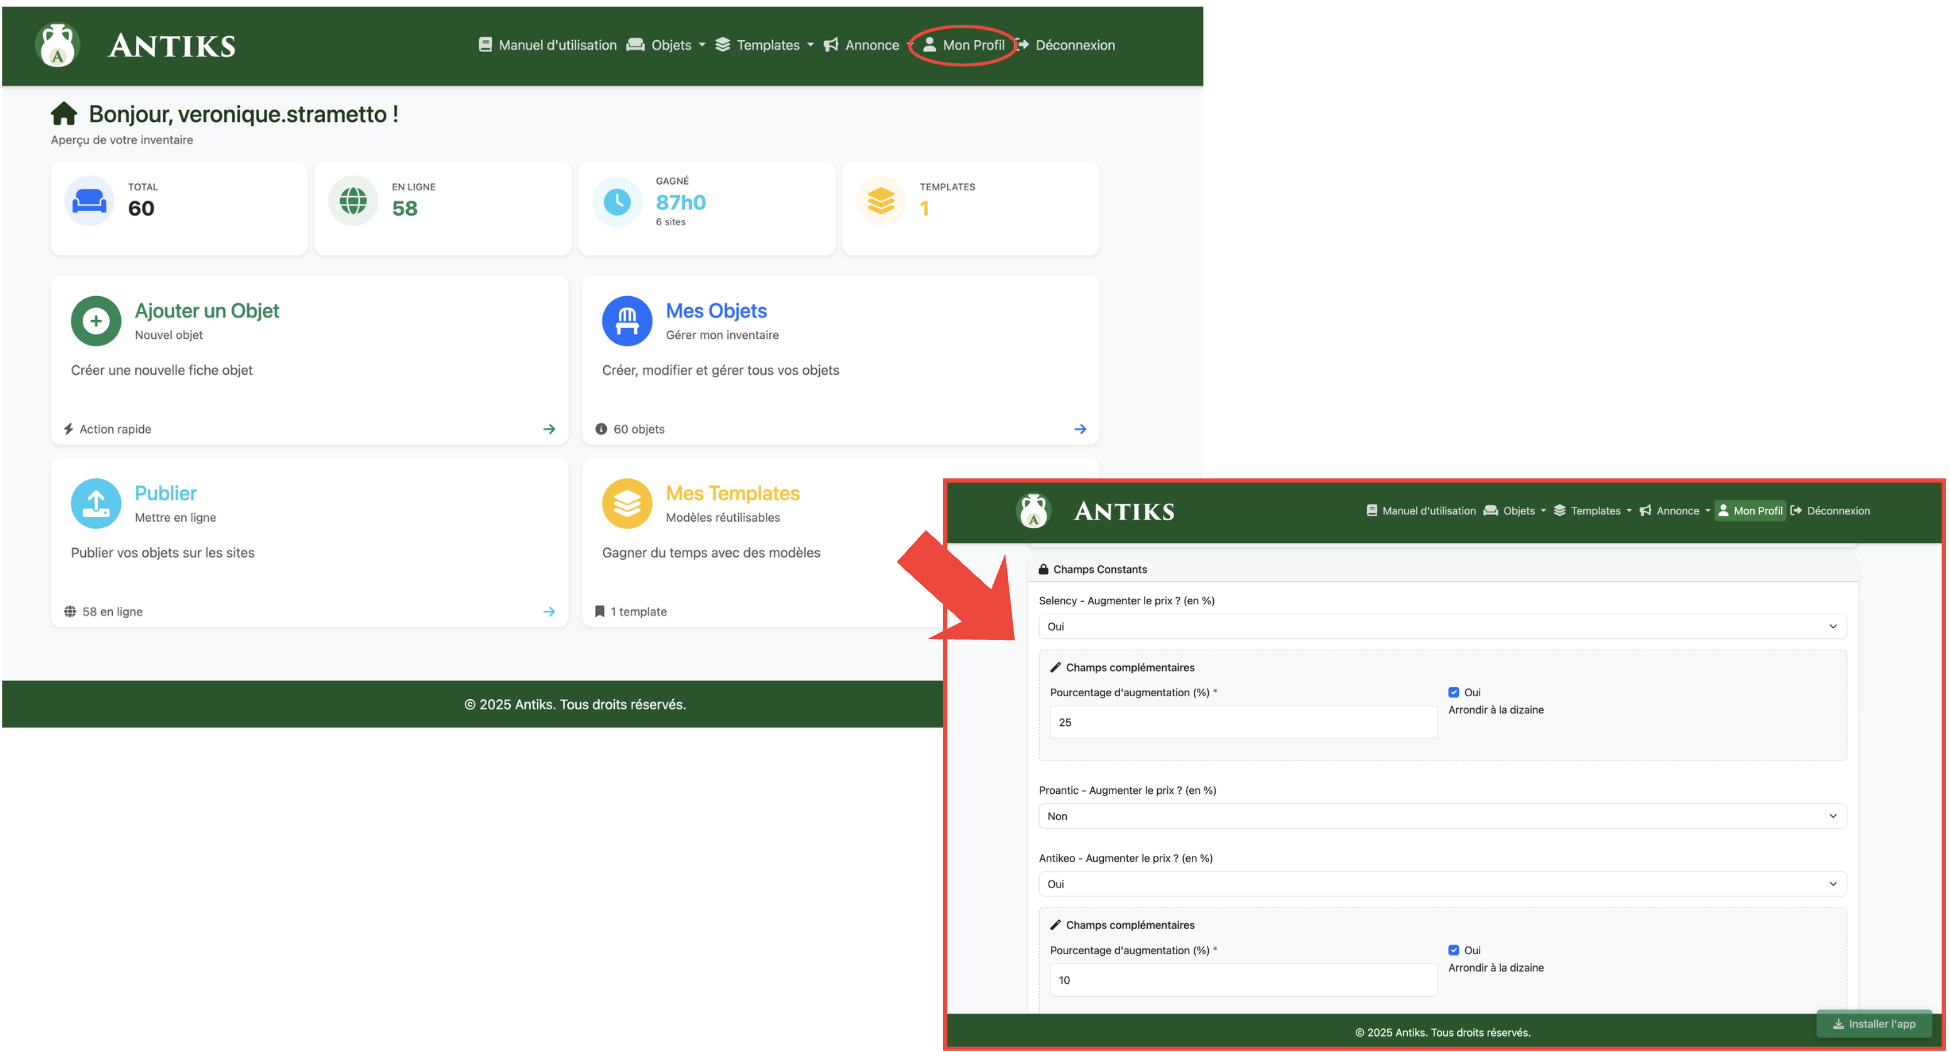Expand Templates menu in top navigation
This screenshot has width=1950, height=1052.
pyautogui.click(x=765, y=45)
